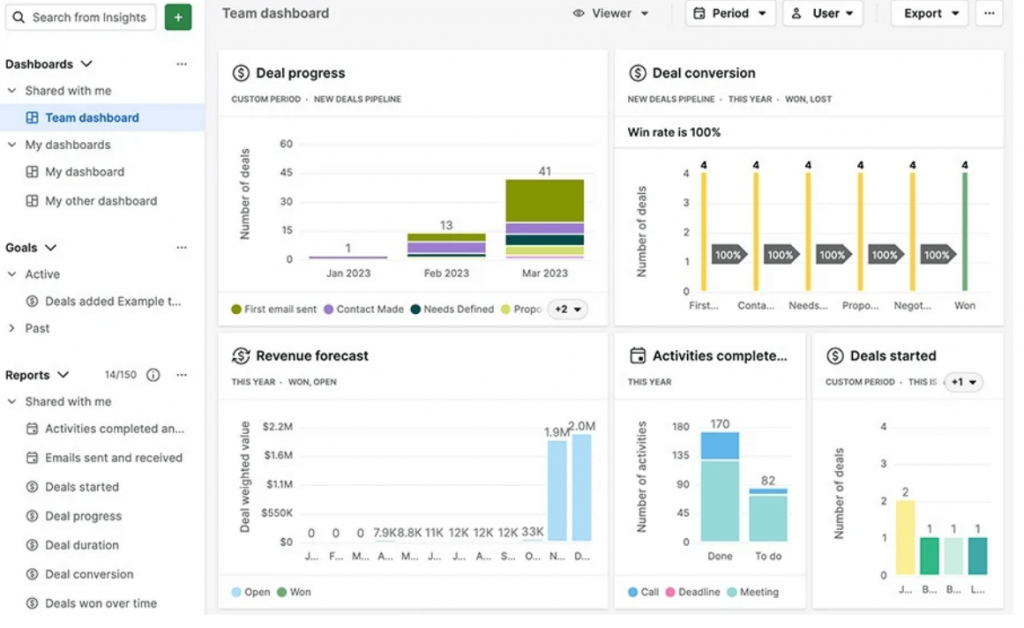Open My dashboard
This screenshot has width=1024, height=628.
pos(84,172)
